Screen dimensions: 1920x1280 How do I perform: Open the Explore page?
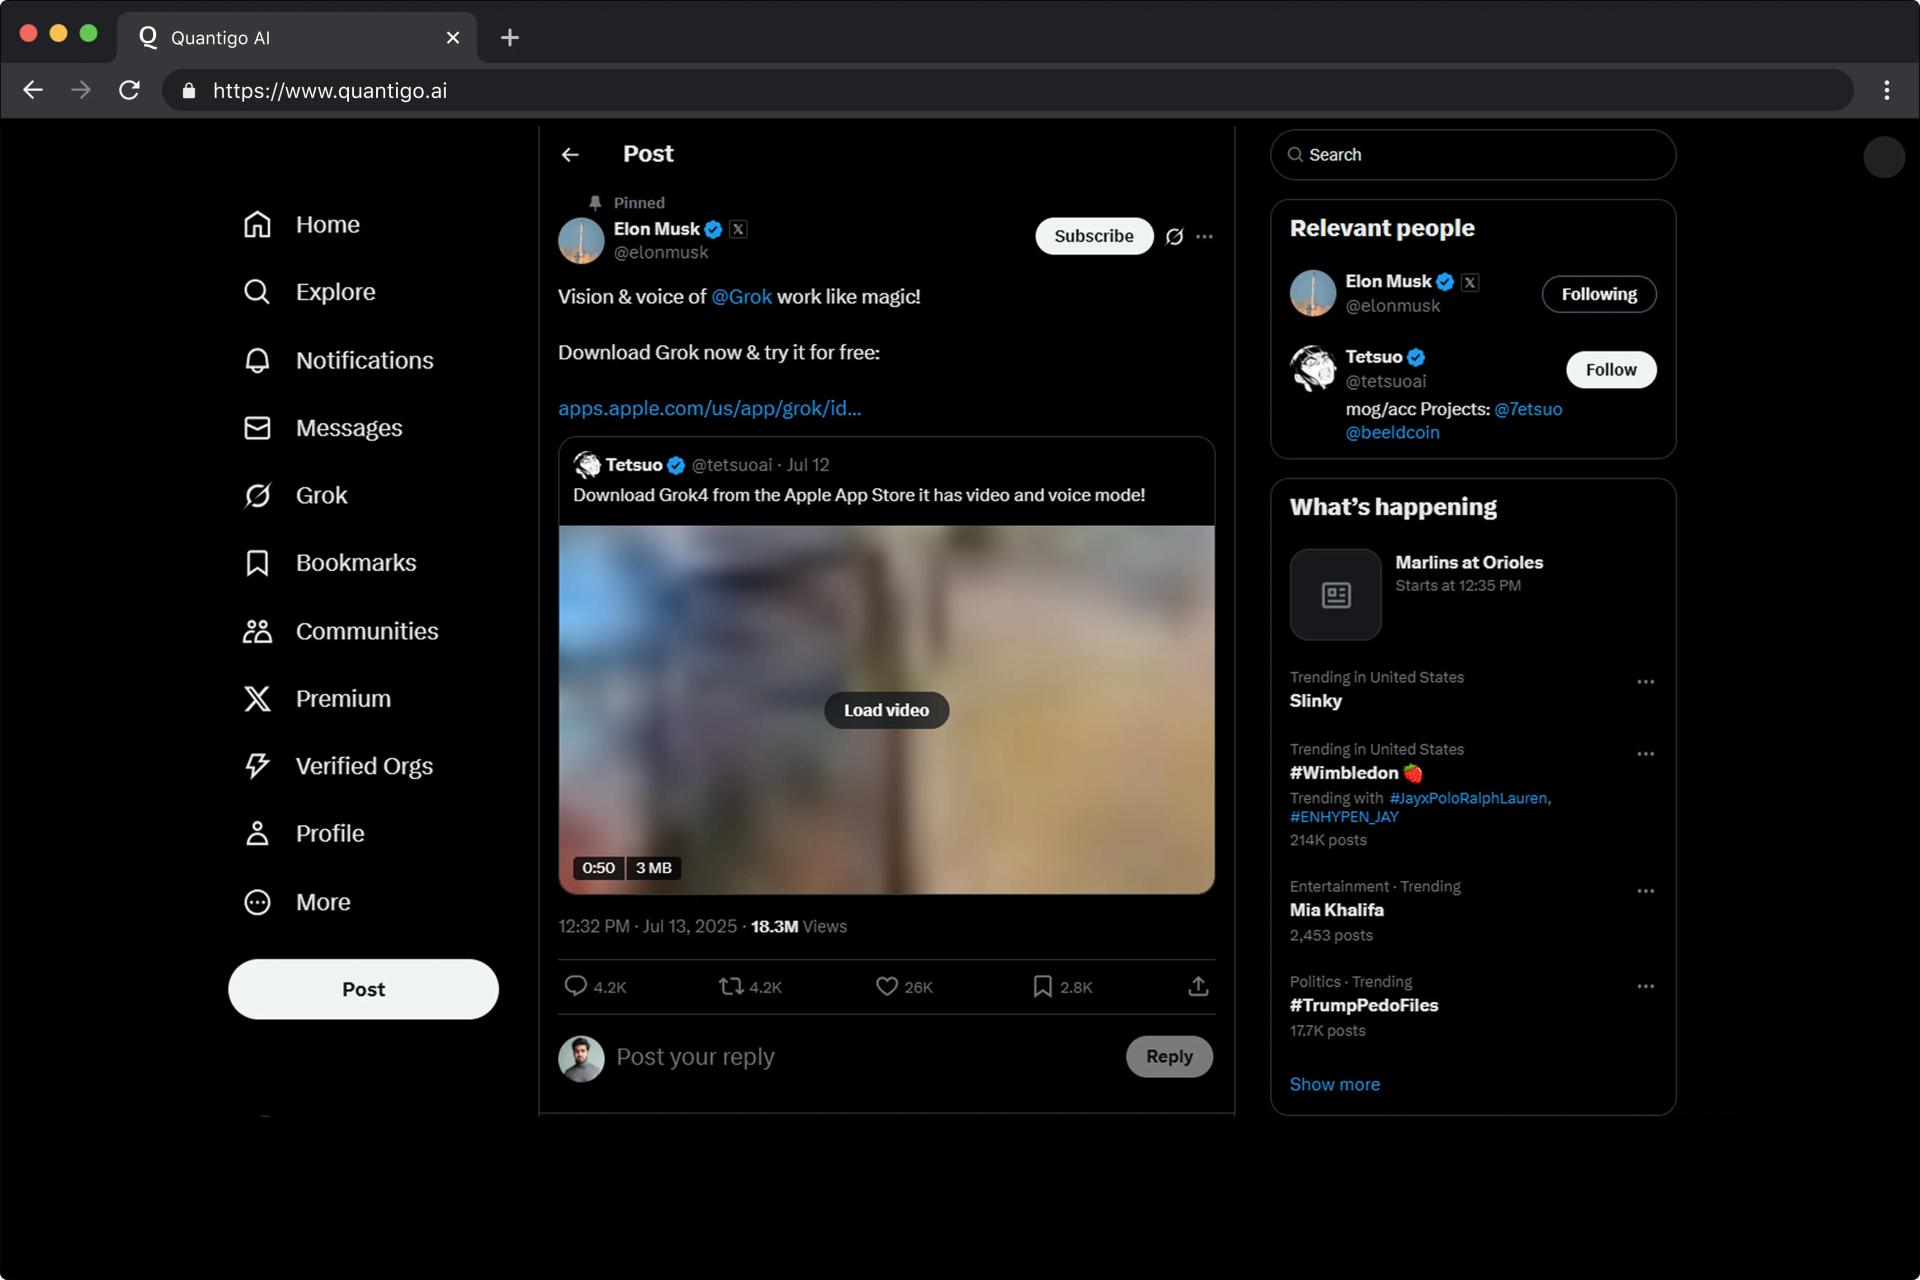pos(309,292)
